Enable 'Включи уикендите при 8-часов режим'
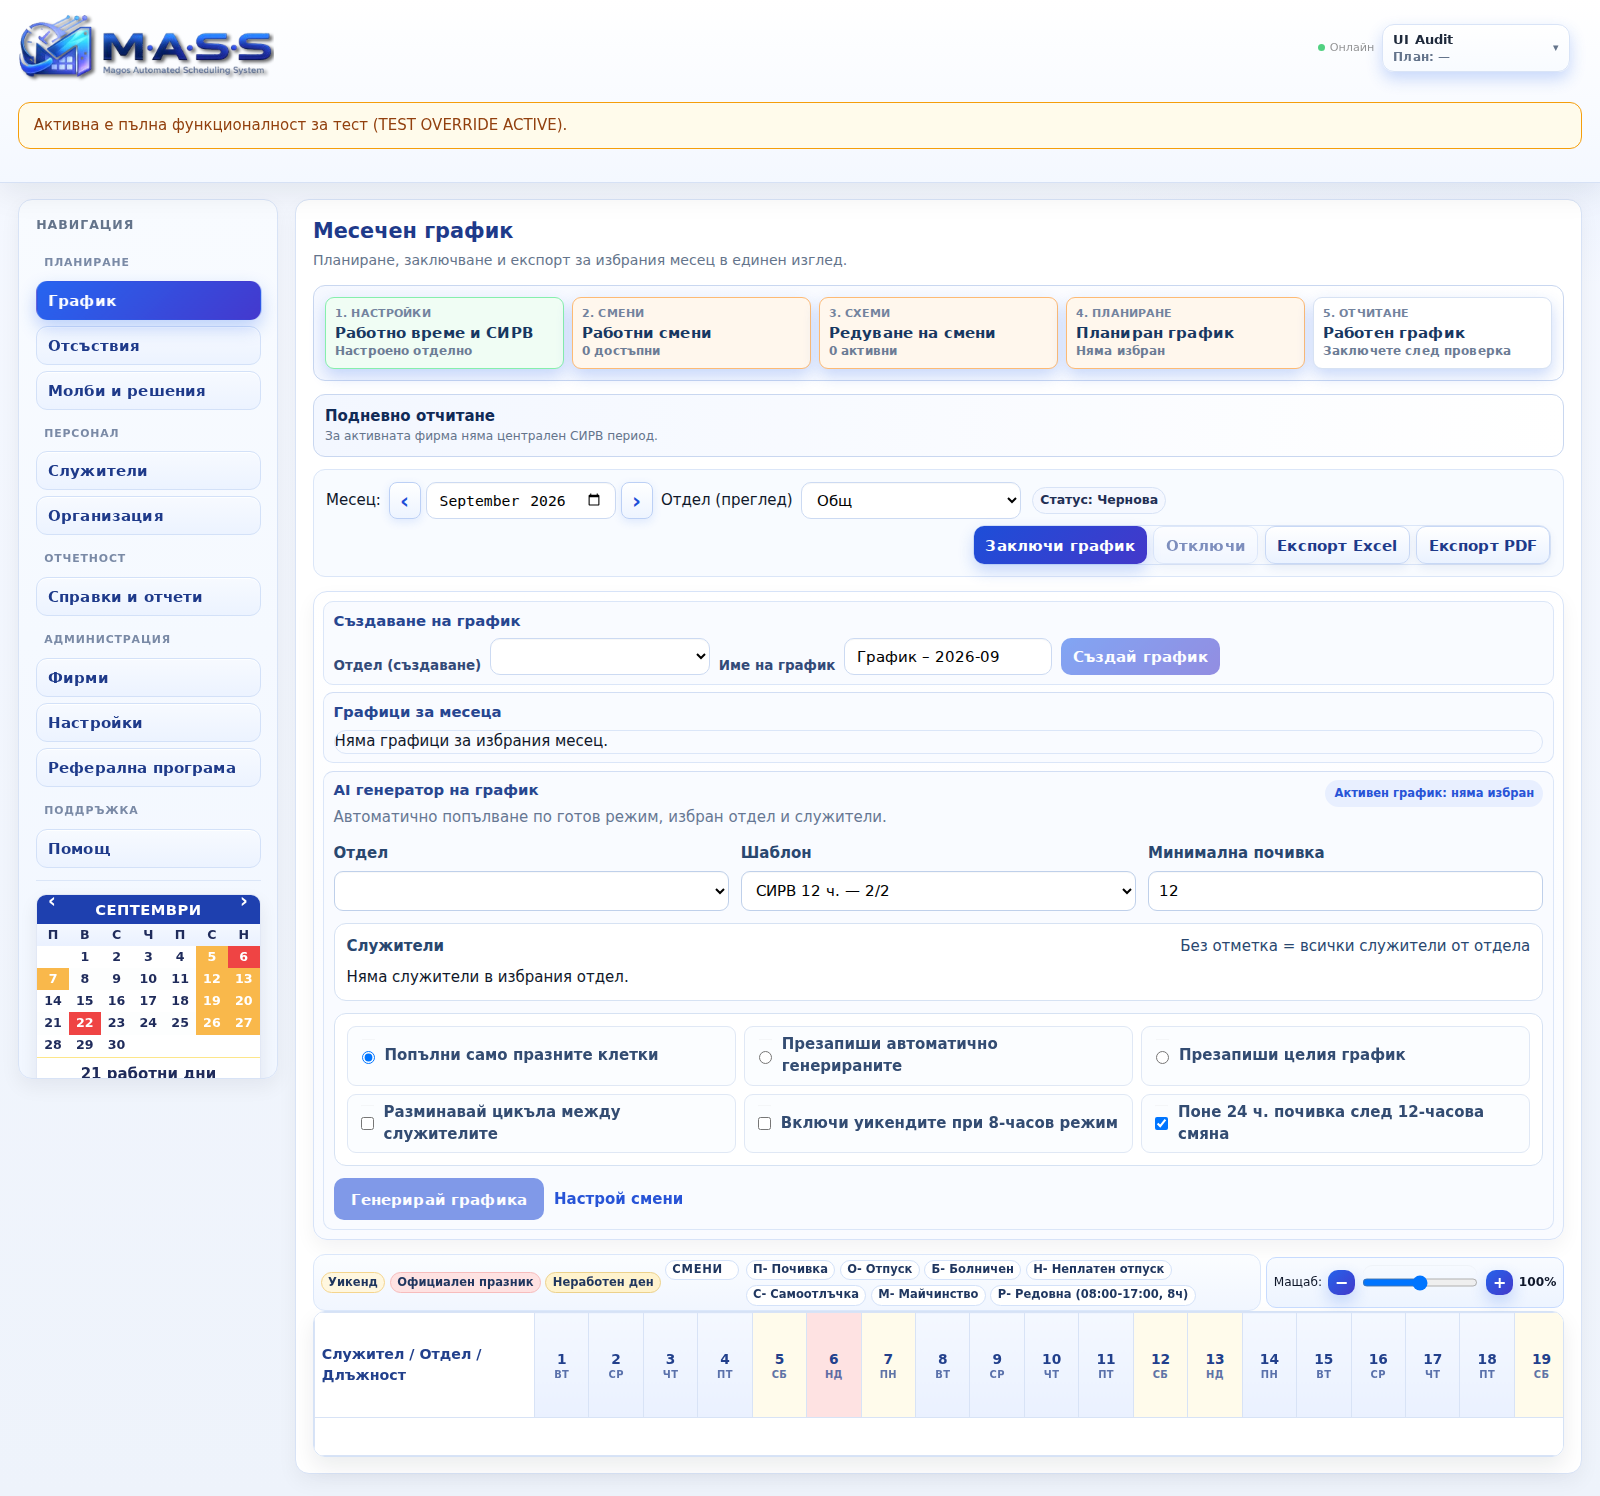 point(765,1124)
